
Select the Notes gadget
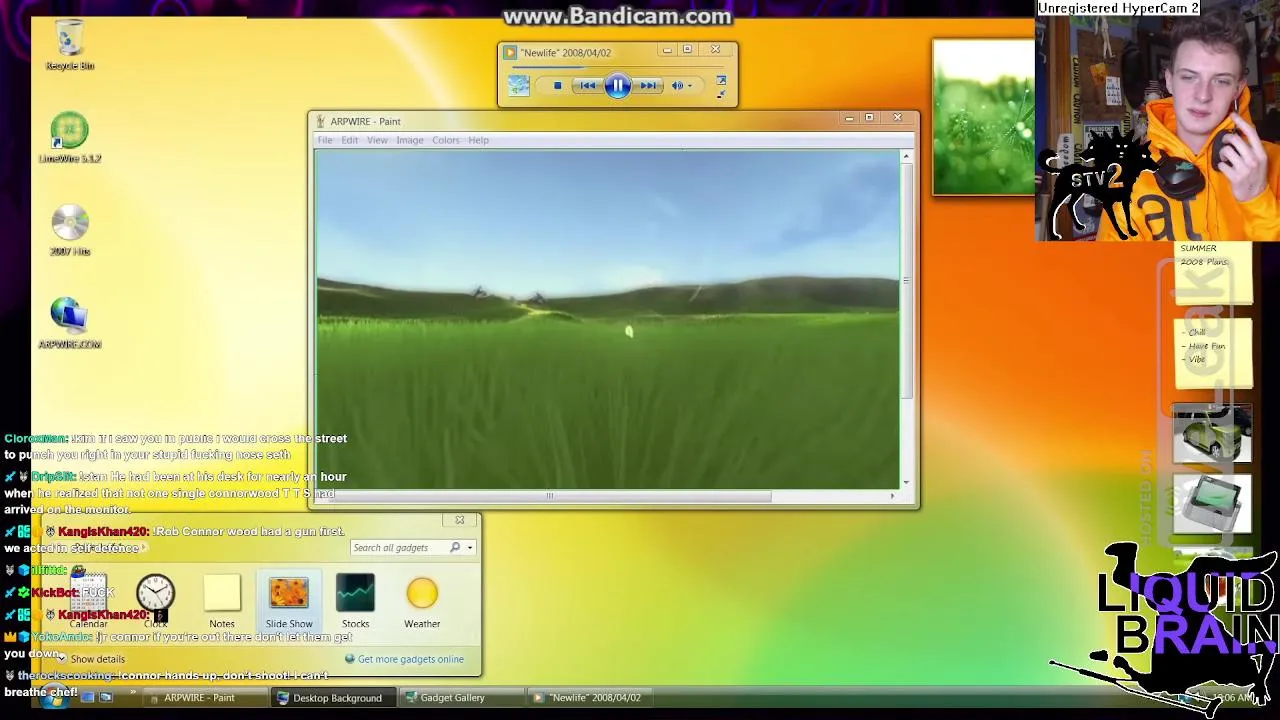coord(222,601)
